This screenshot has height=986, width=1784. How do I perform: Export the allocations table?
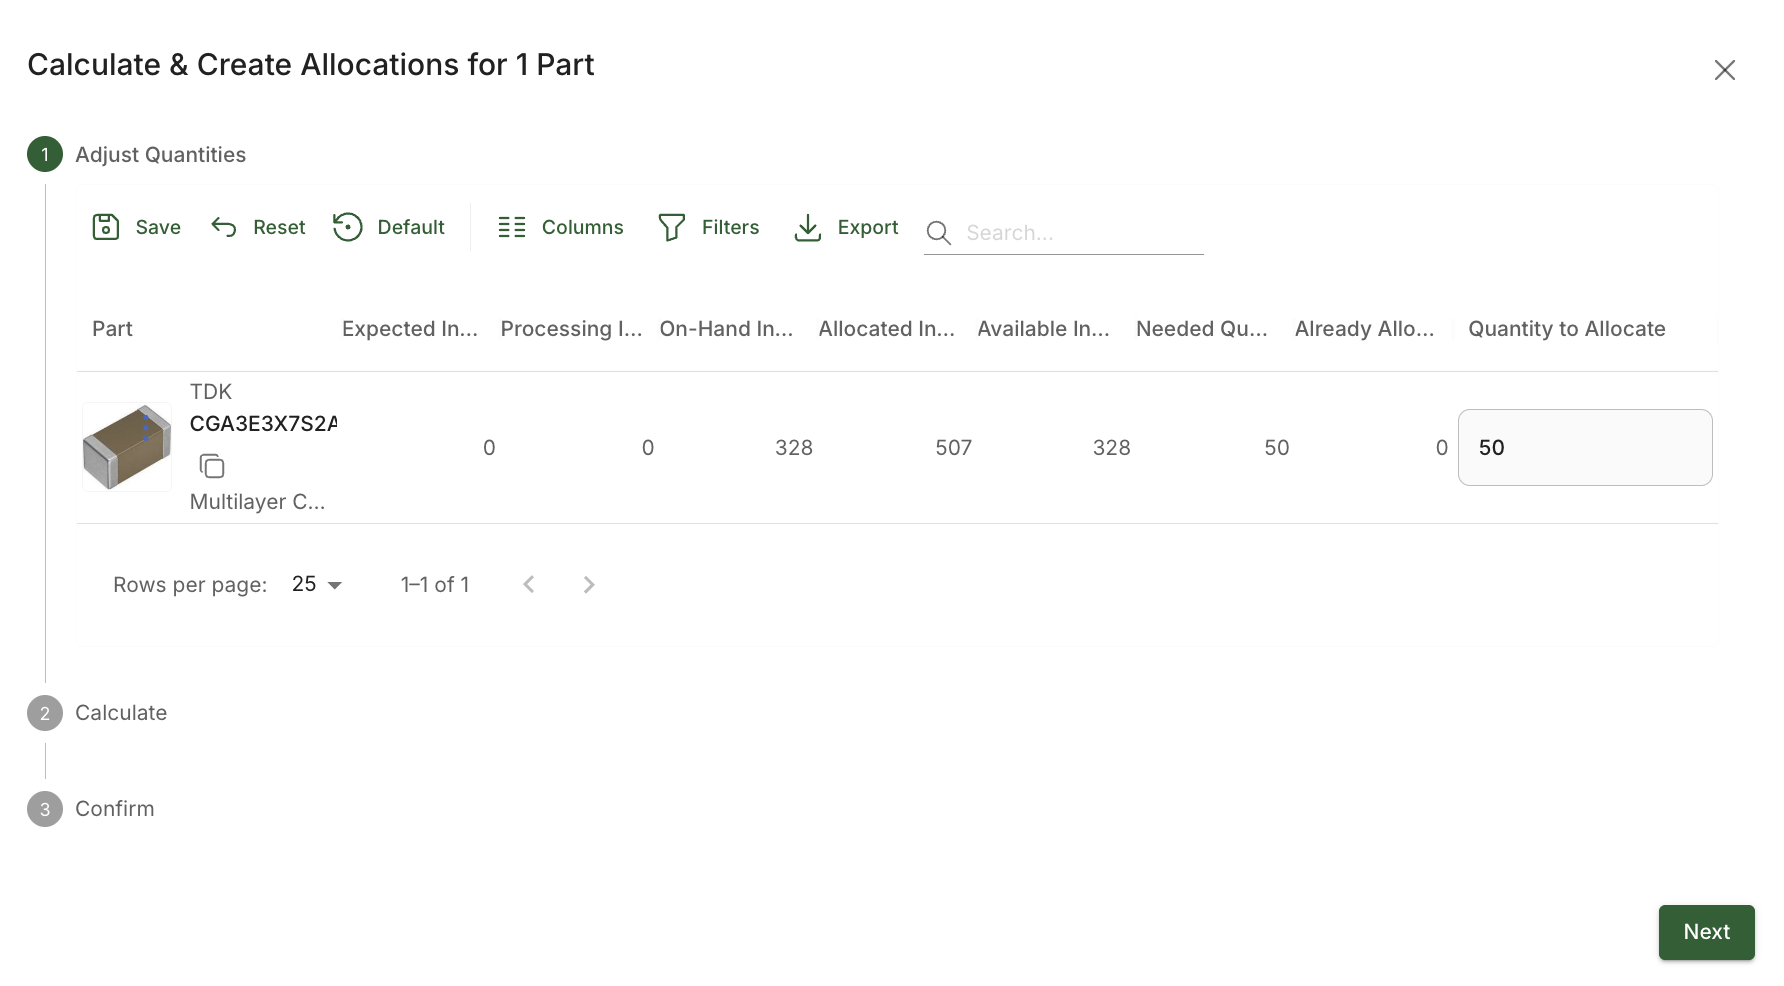click(x=846, y=227)
